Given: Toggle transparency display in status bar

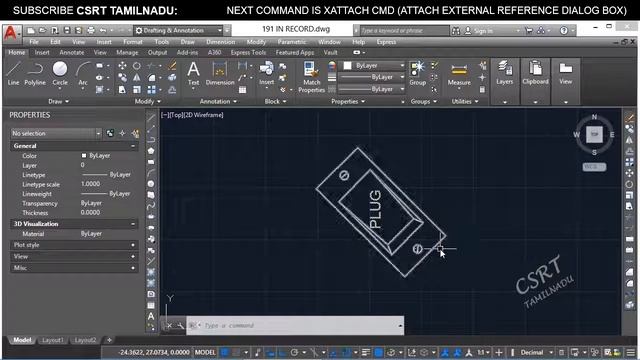Looking at the screenshot, I should (379, 352).
